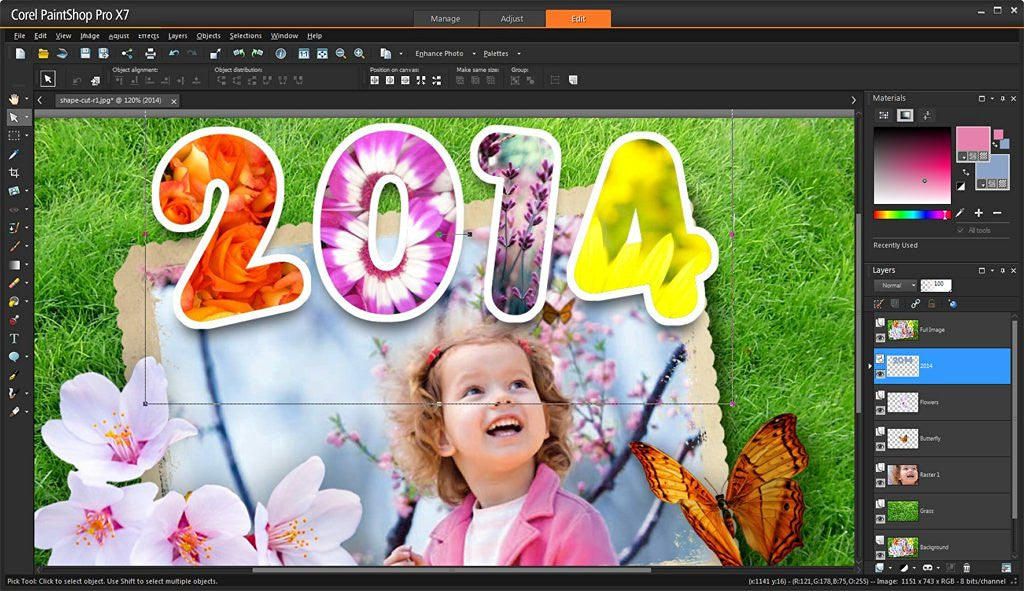
Task: Click the Print icon in the toolbar
Action: coord(150,53)
